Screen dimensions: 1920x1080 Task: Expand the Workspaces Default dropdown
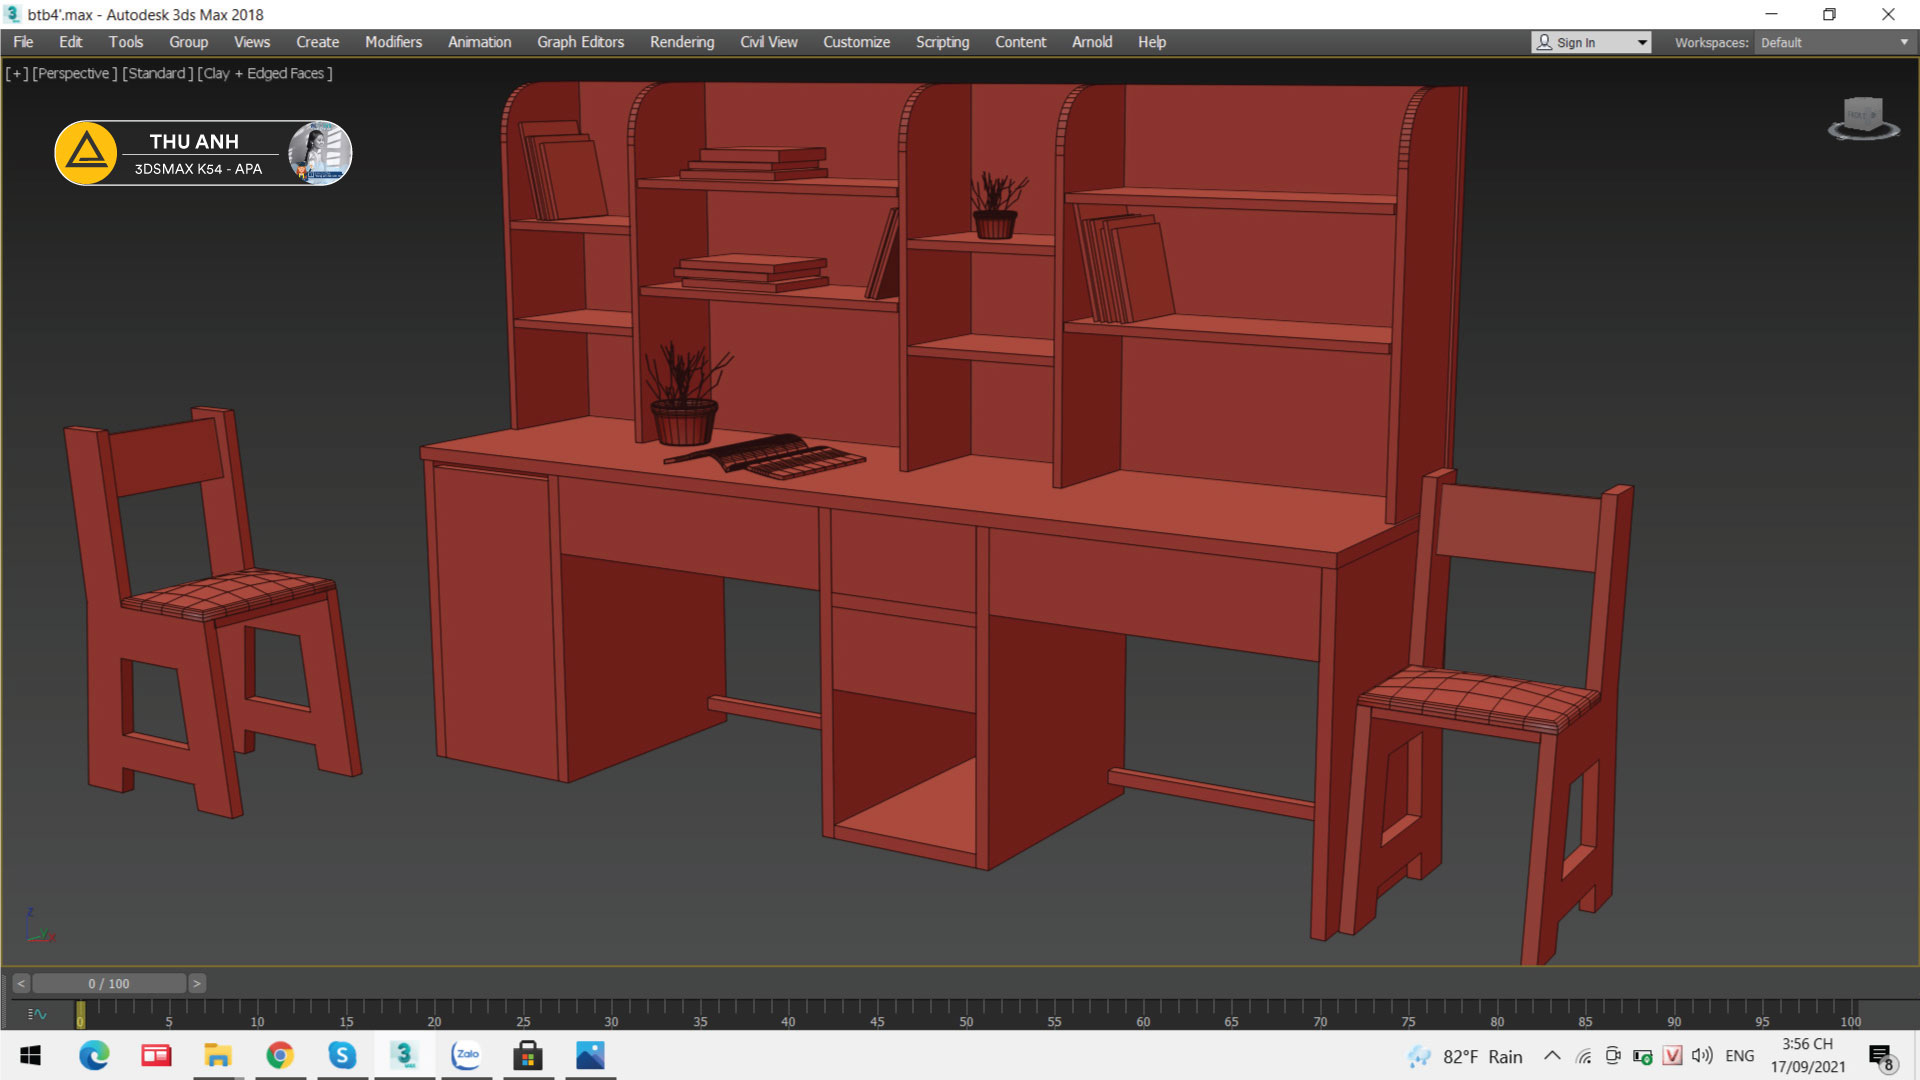1903,42
